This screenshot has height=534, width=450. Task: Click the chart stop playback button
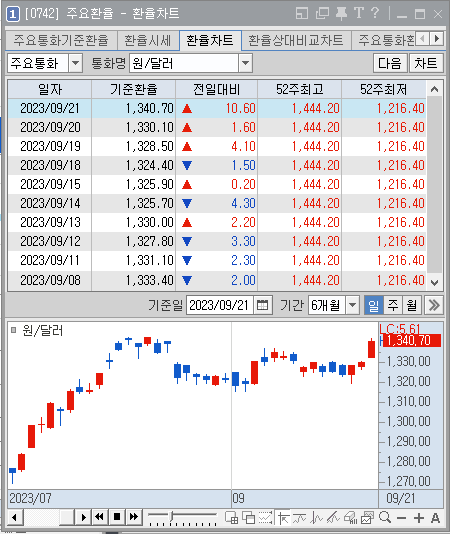click(117, 517)
